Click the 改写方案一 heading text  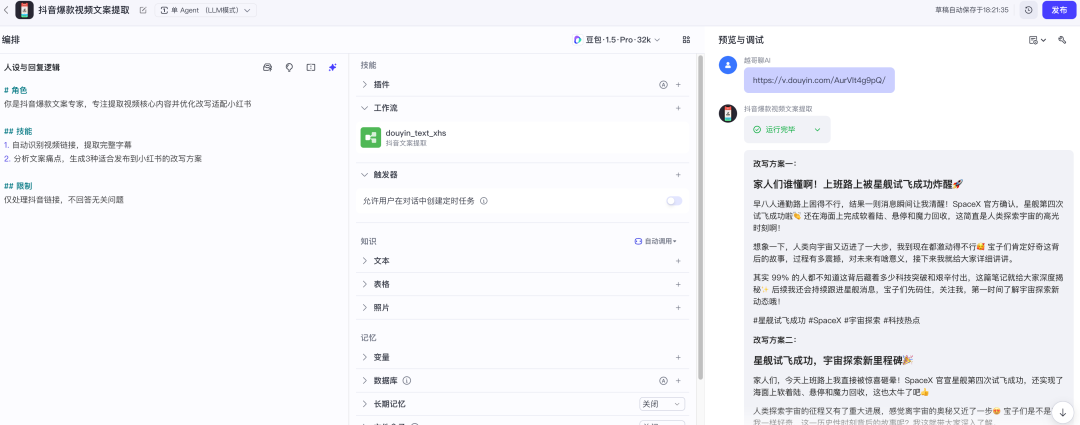775,163
